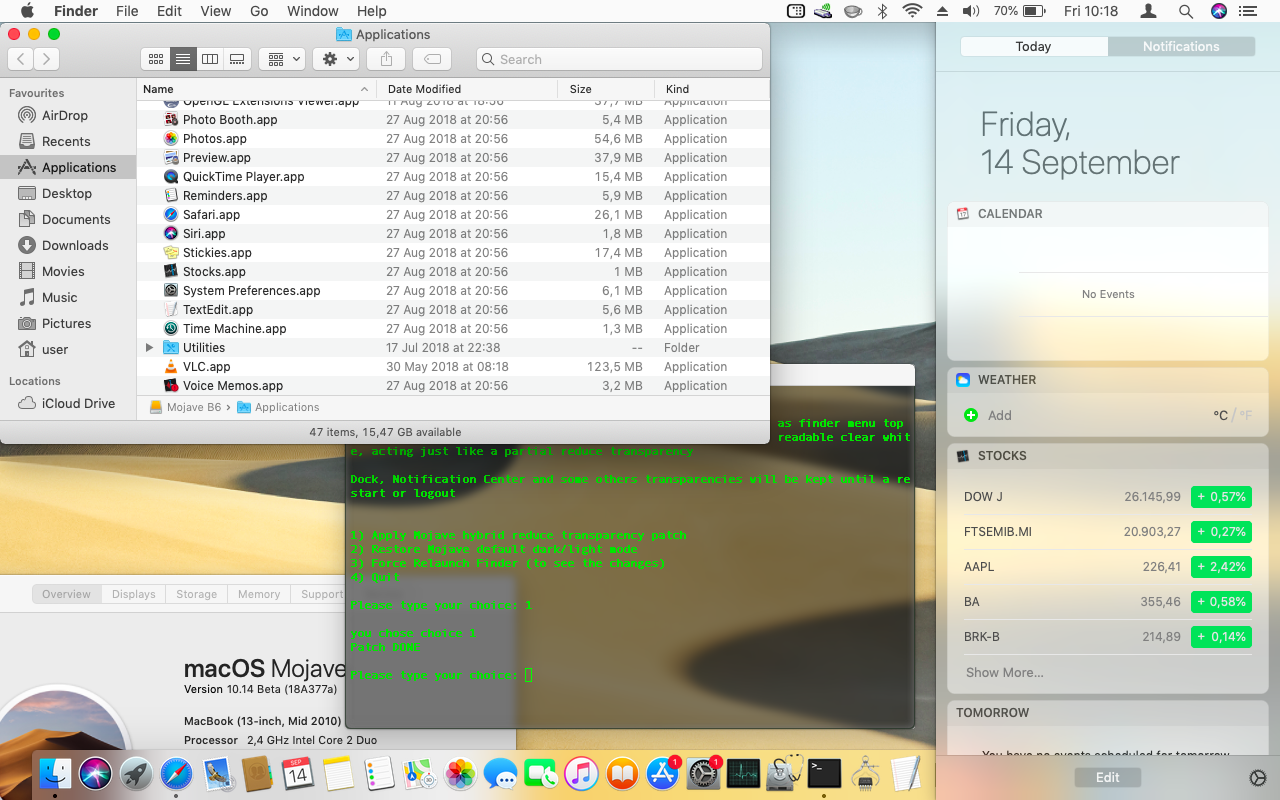Expand the Utilities folder disclosure triangle
The height and width of the screenshot is (800, 1280).
(x=150, y=348)
